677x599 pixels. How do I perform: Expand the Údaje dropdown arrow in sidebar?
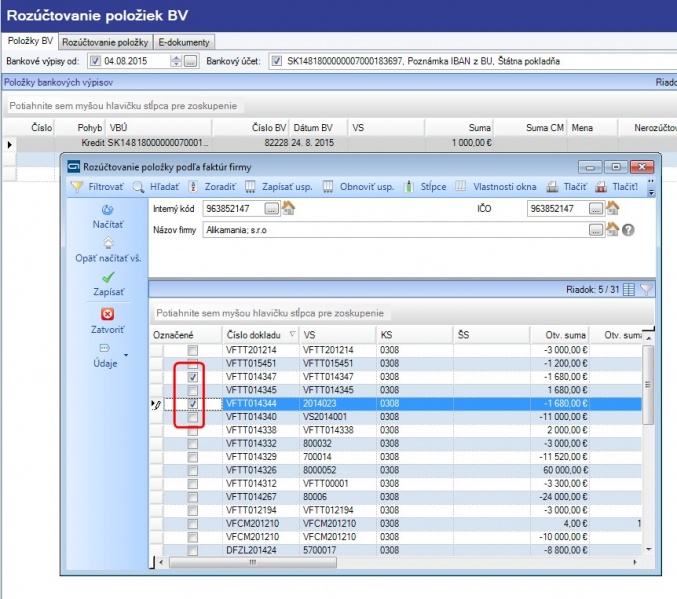[x=126, y=354]
